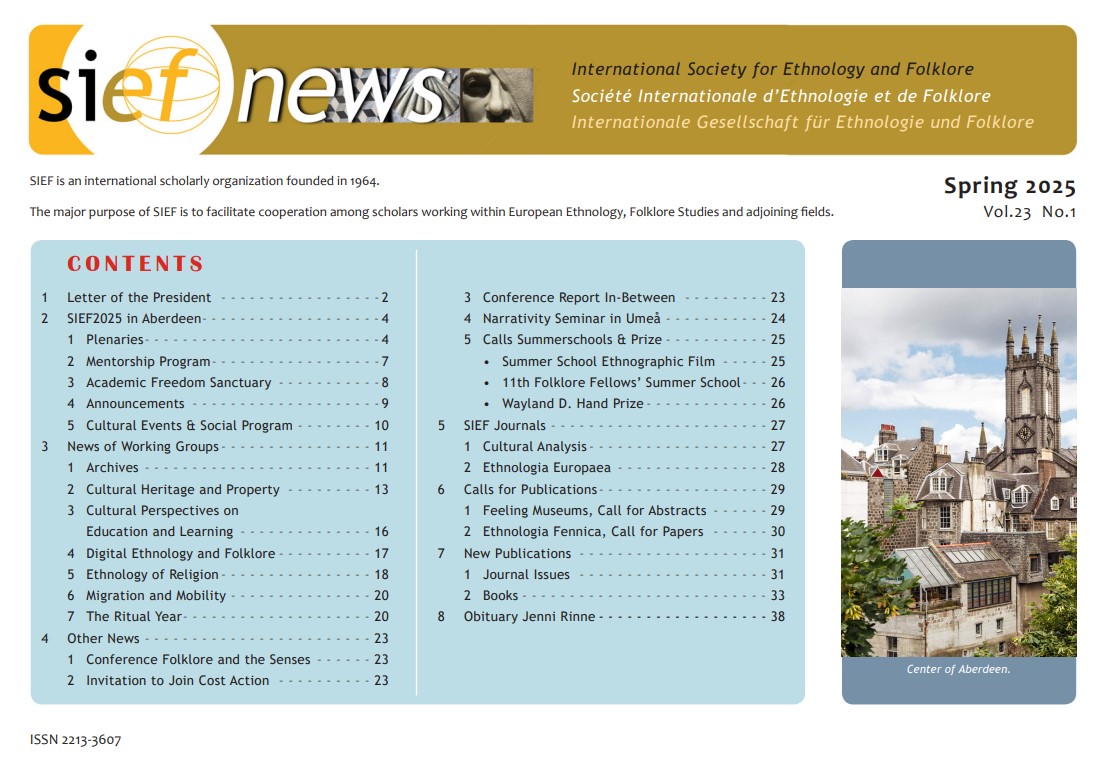This screenshot has width=1105, height=765.
Task: Go to Migration and Mobility section
Action: 156,595
